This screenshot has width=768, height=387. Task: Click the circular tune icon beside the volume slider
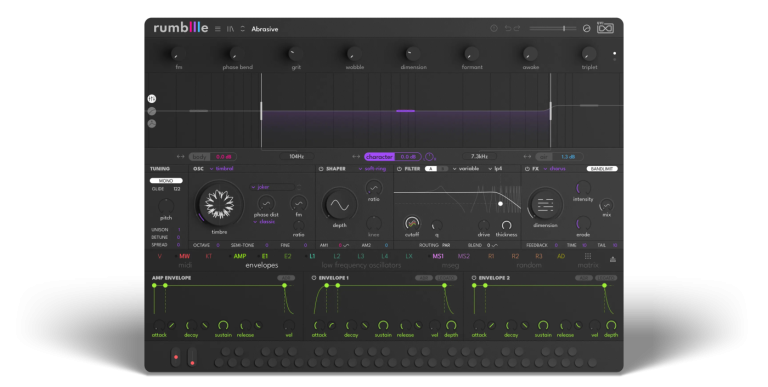pos(586,29)
